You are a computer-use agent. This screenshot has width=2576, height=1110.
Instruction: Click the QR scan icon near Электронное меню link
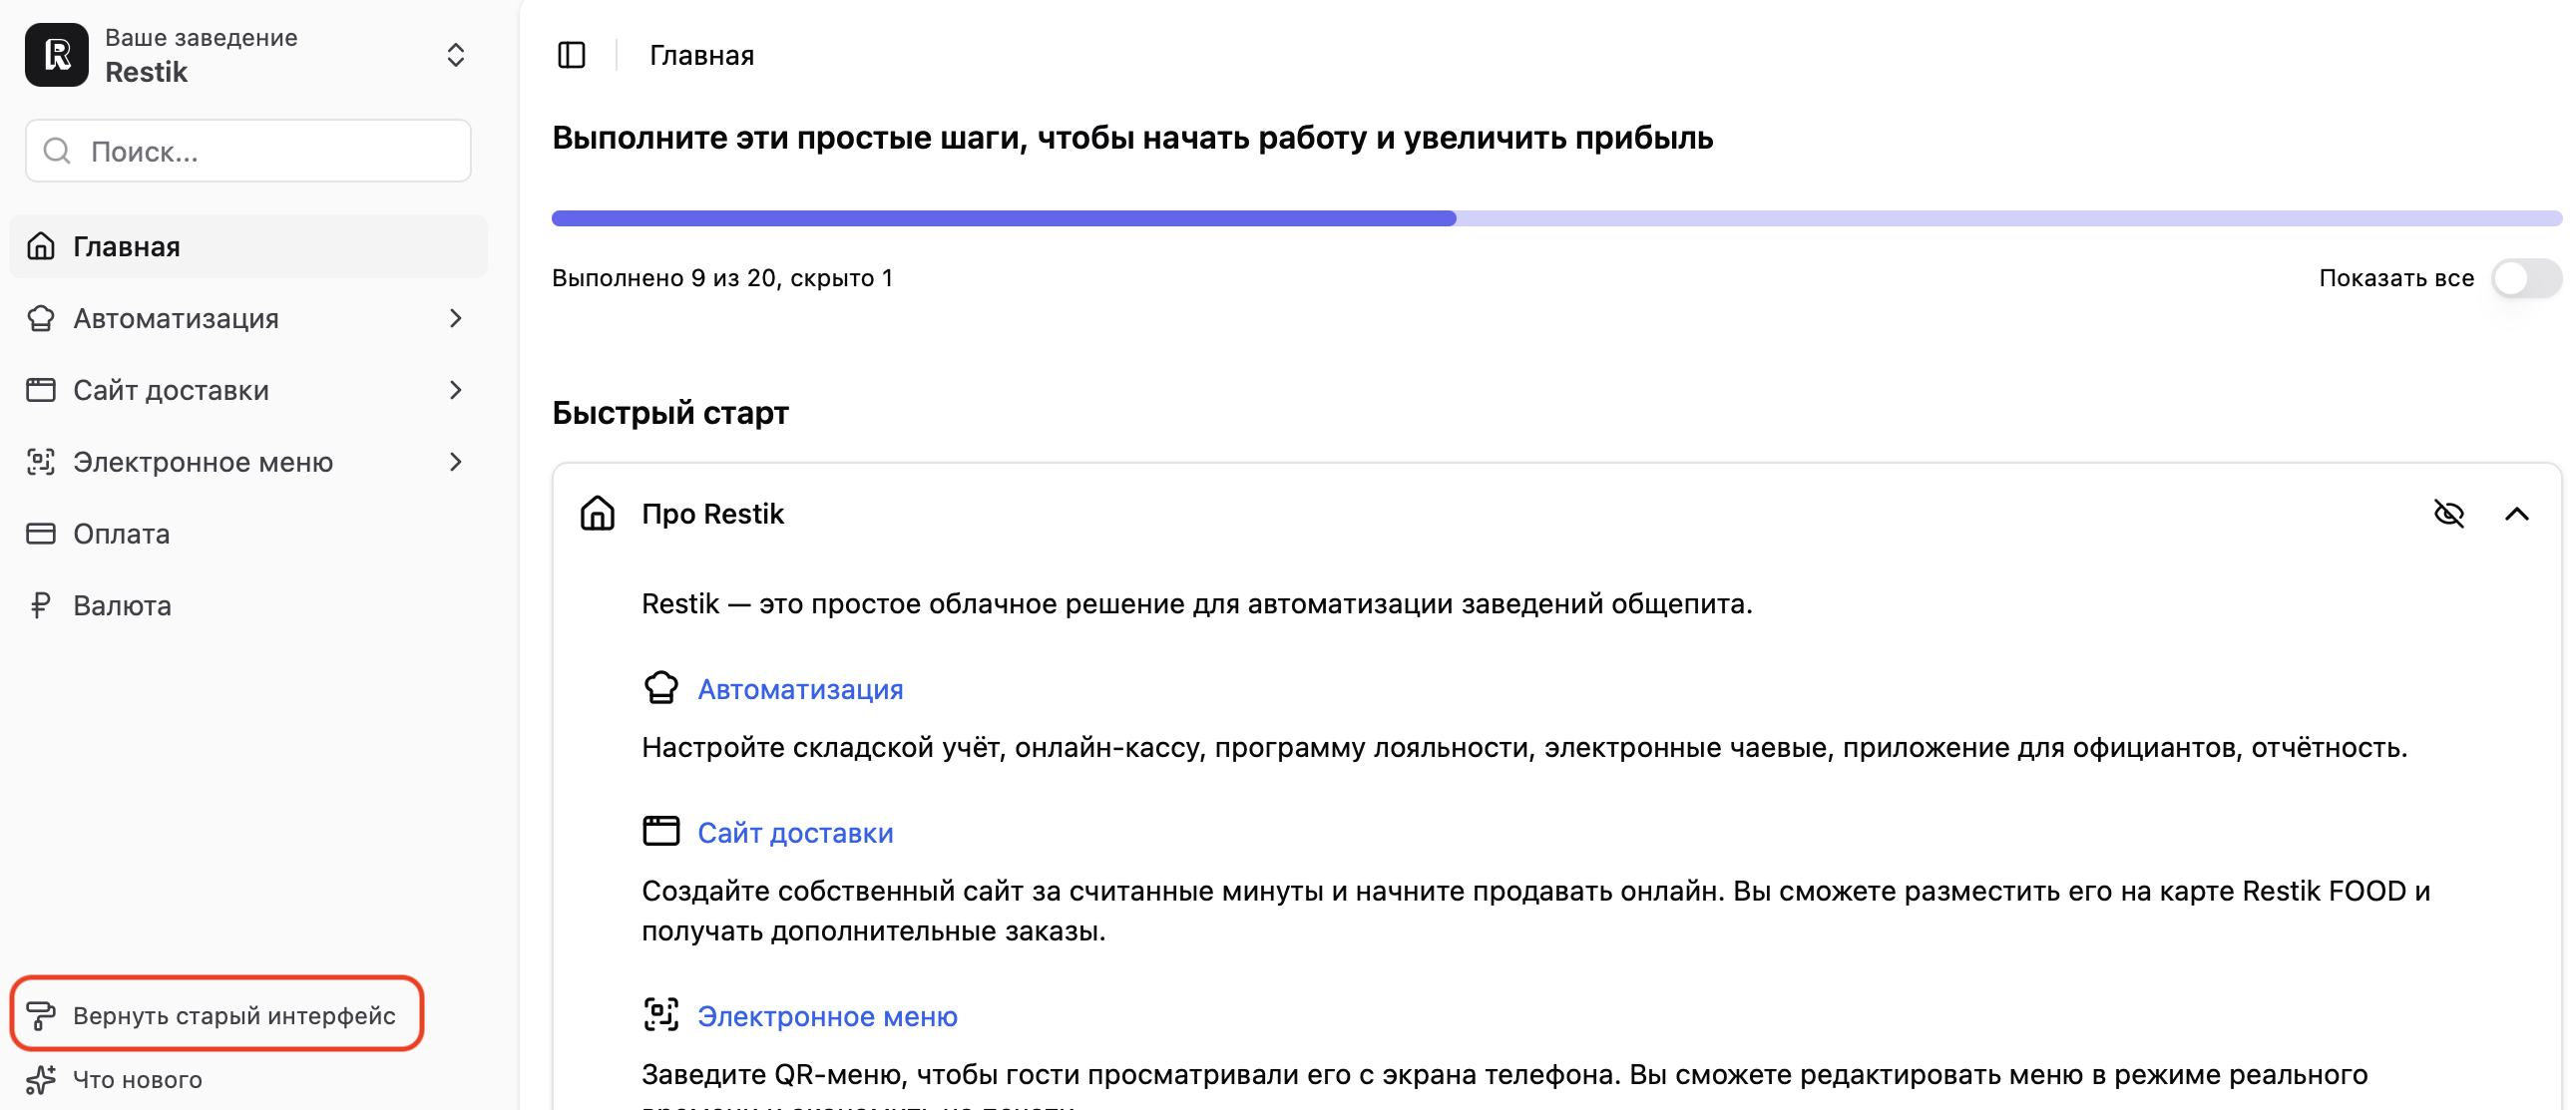[x=660, y=1014]
